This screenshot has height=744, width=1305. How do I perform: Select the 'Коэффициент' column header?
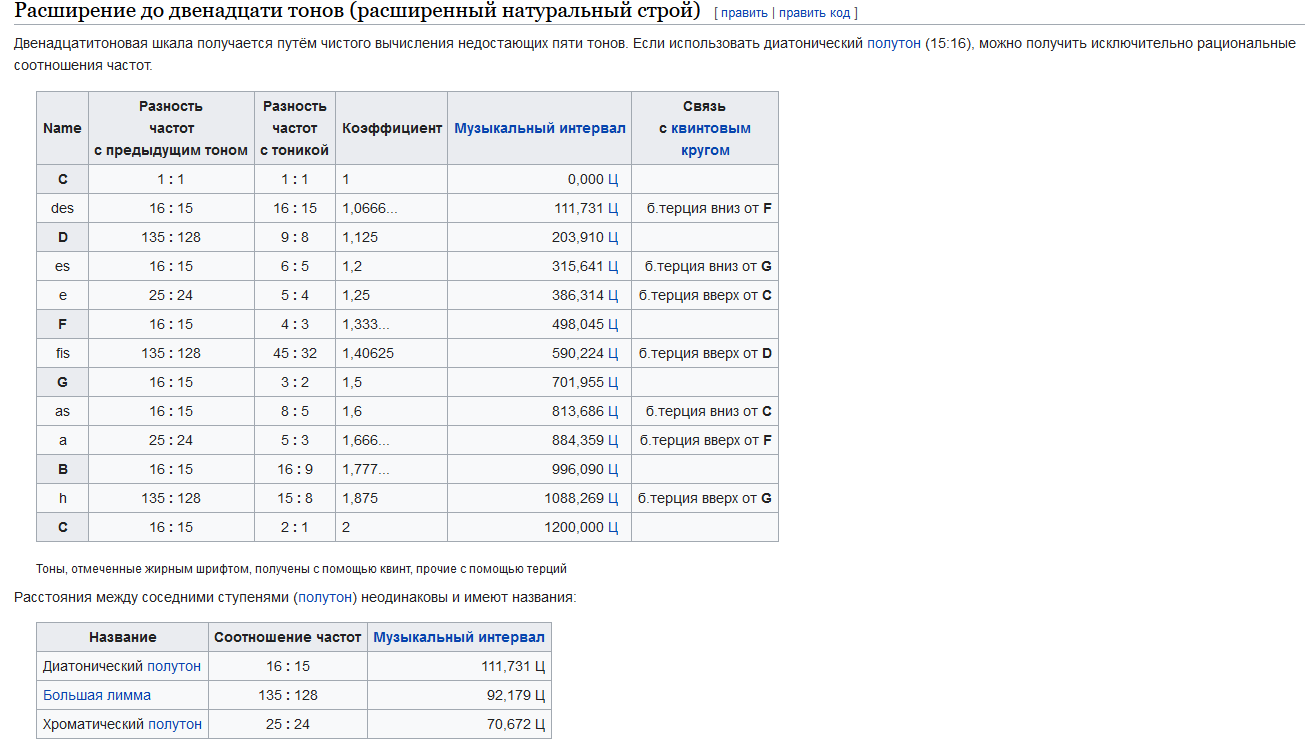392,128
